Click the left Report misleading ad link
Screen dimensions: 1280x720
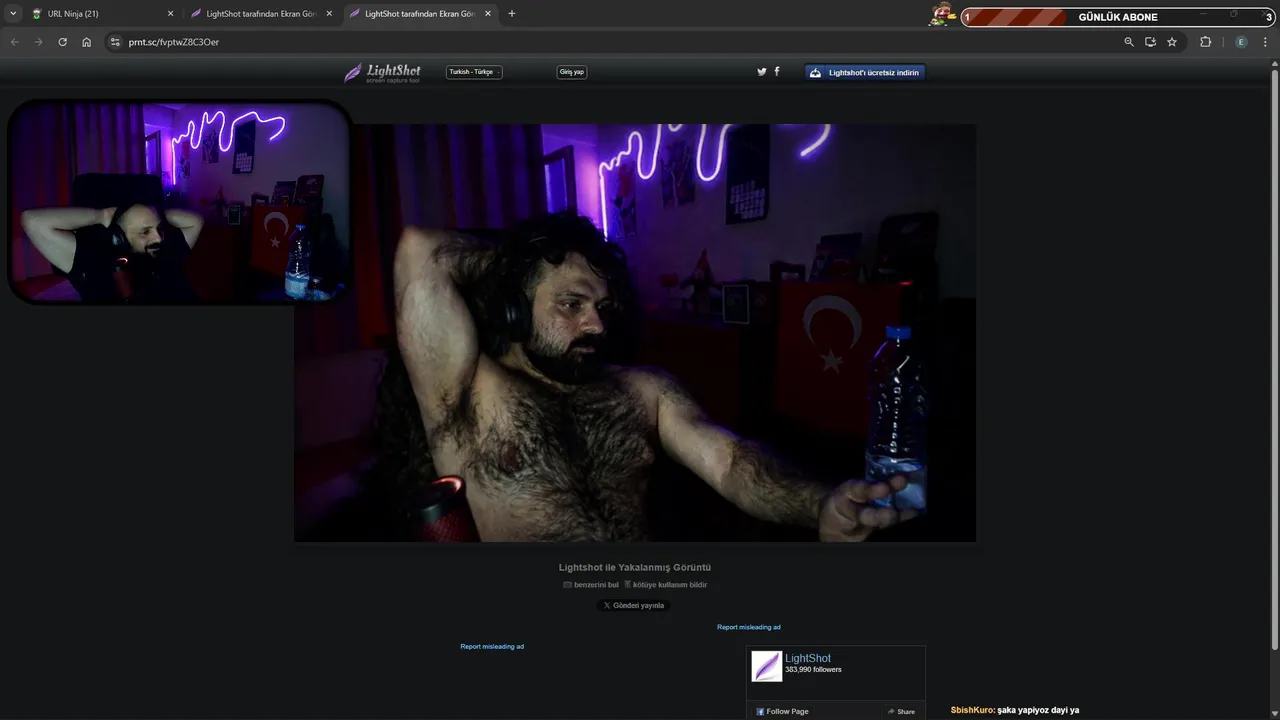[492, 647]
